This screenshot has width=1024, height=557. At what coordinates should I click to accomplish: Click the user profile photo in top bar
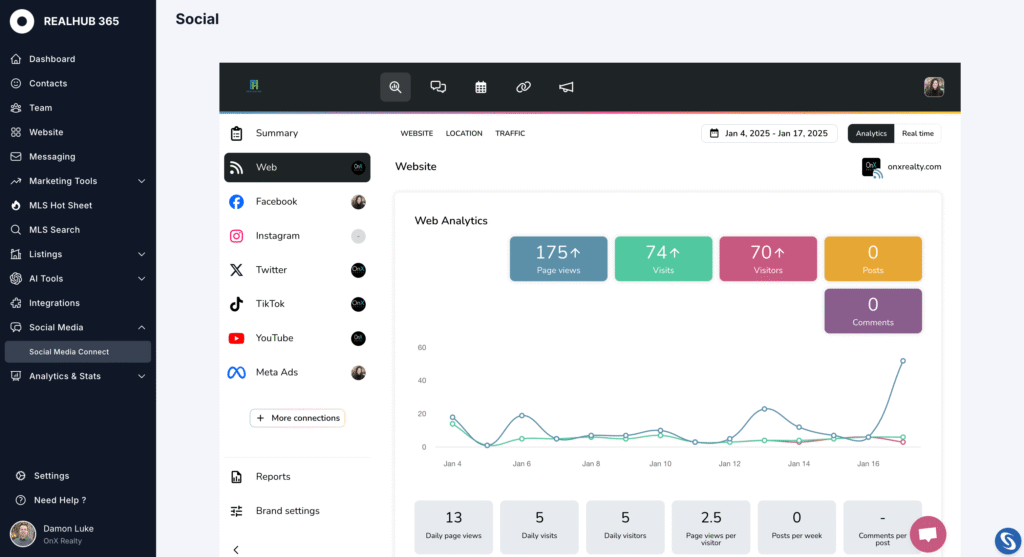tap(934, 87)
